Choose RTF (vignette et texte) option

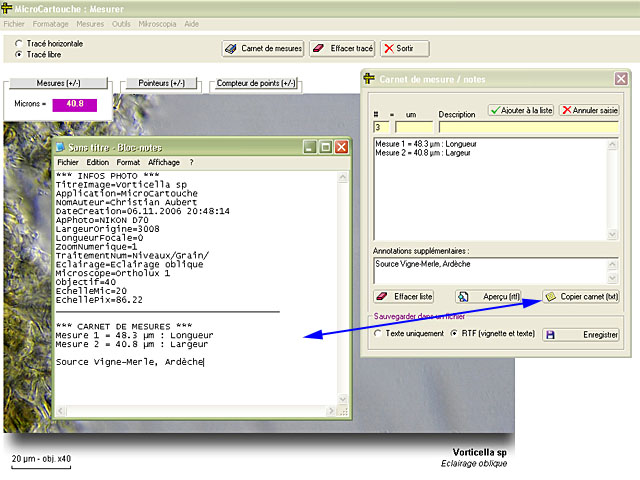(454, 333)
